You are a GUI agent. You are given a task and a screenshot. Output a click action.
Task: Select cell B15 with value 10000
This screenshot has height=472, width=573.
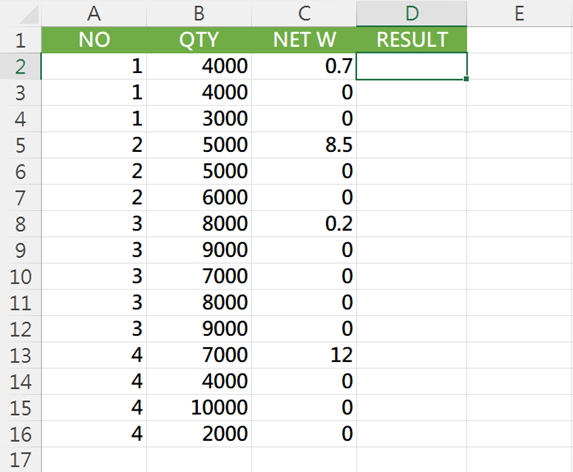[199, 408]
